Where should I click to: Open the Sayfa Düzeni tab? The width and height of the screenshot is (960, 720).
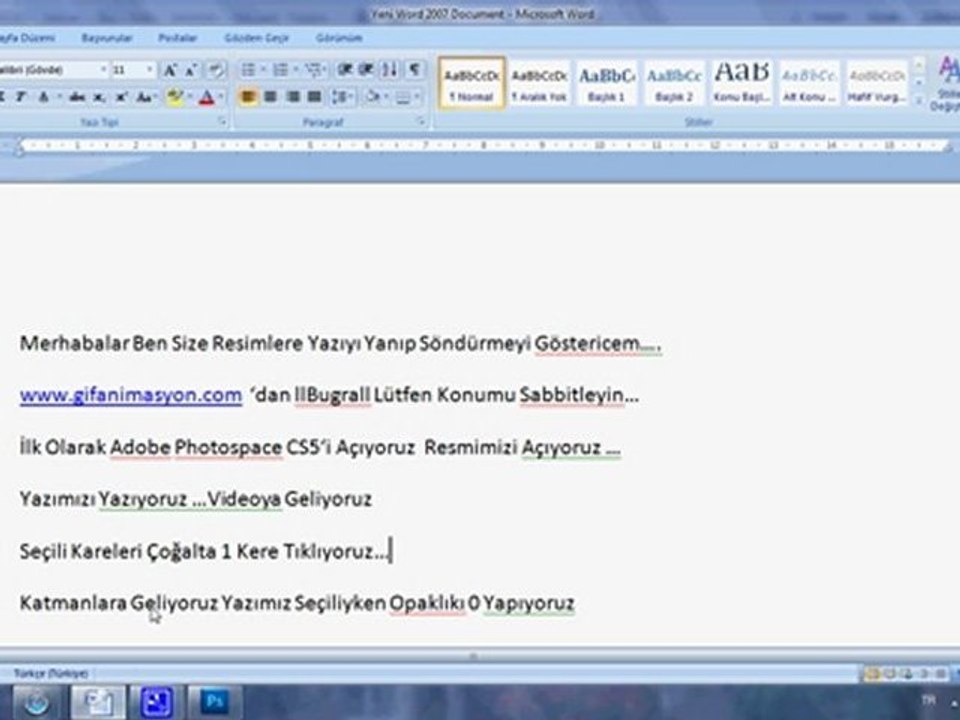(x=27, y=38)
